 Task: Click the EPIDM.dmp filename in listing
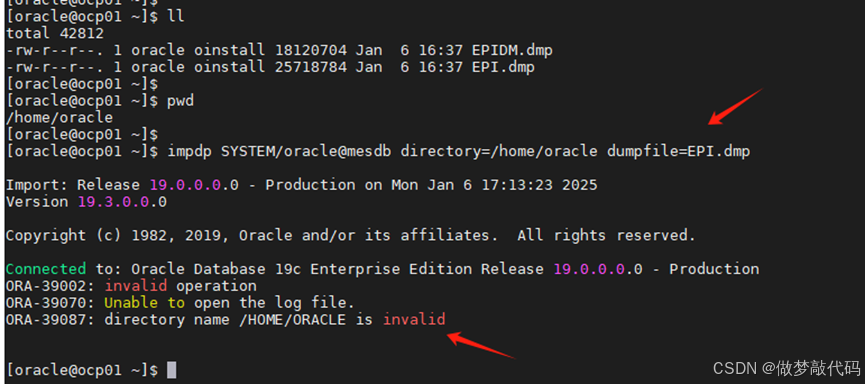(512, 50)
